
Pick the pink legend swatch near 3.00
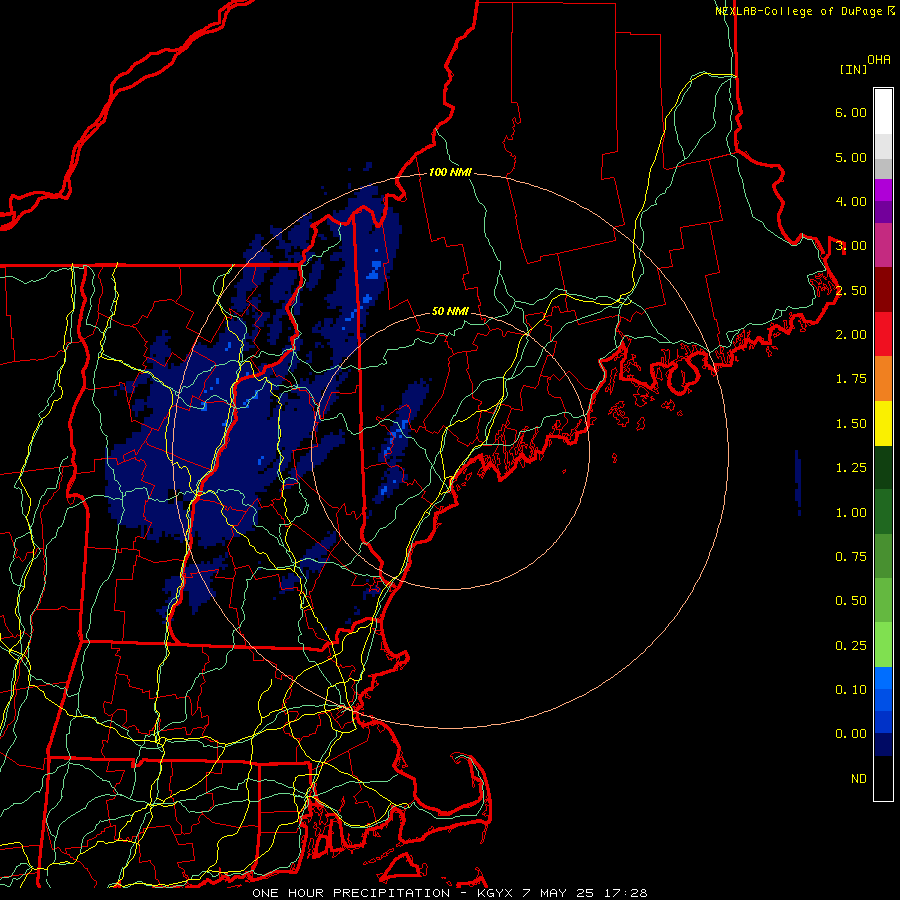pyautogui.click(x=883, y=245)
